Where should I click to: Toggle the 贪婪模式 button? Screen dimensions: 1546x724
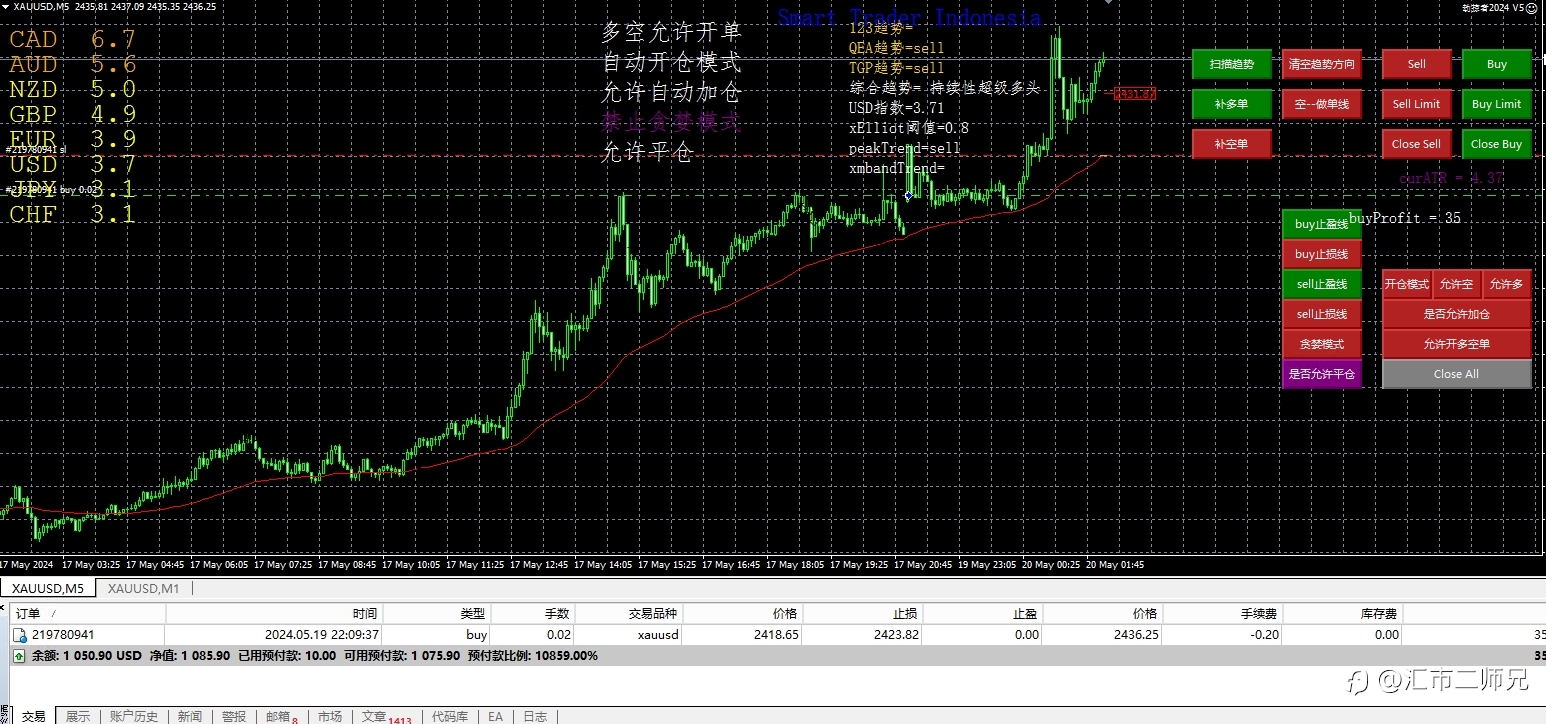click(1322, 344)
